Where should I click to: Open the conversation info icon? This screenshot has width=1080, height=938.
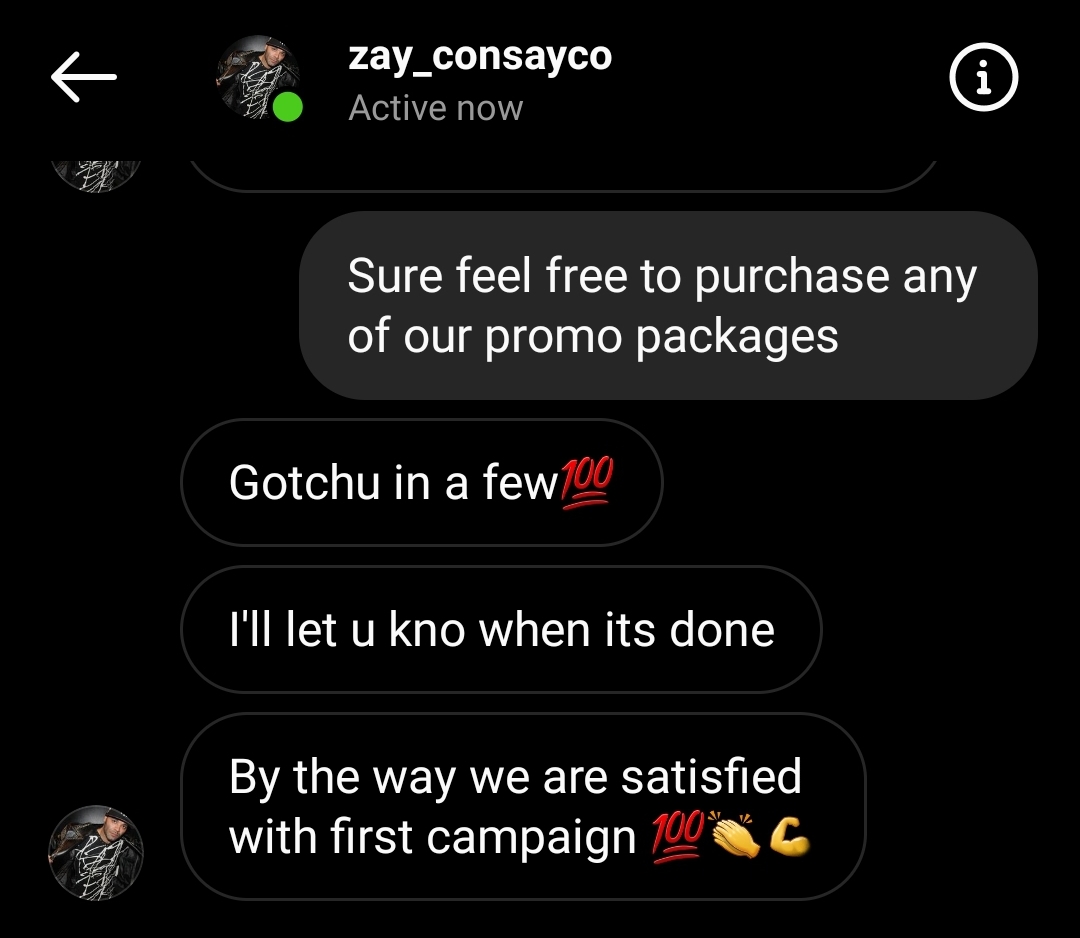tap(984, 76)
